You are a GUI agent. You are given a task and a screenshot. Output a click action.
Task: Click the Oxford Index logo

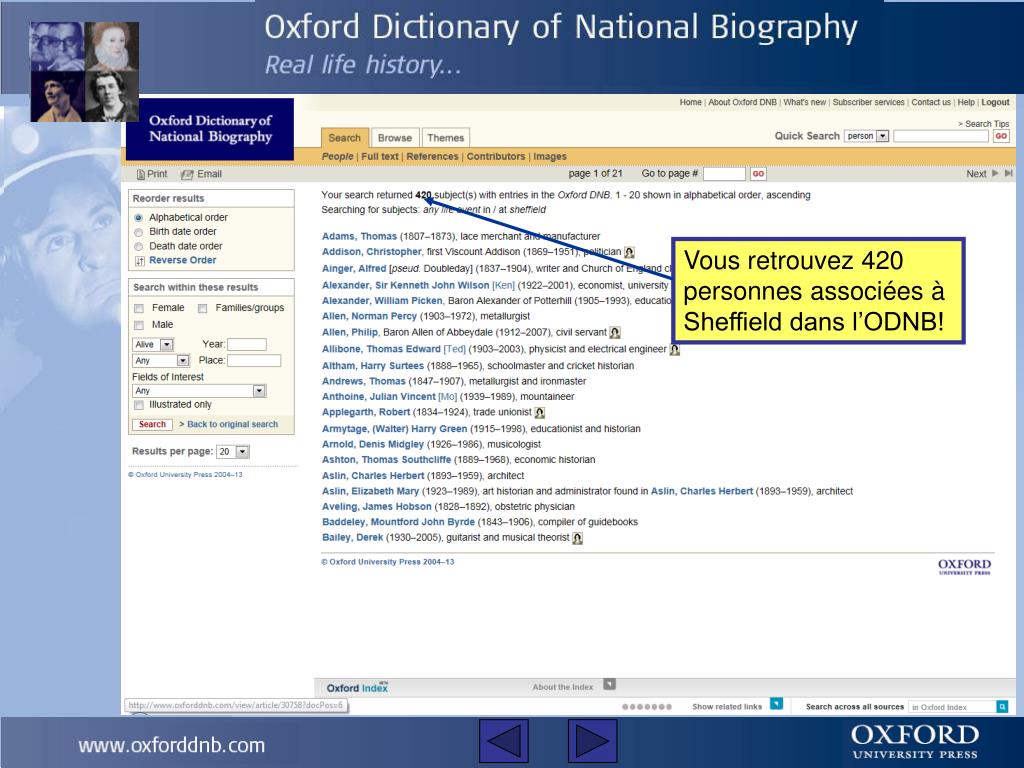(x=357, y=688)
